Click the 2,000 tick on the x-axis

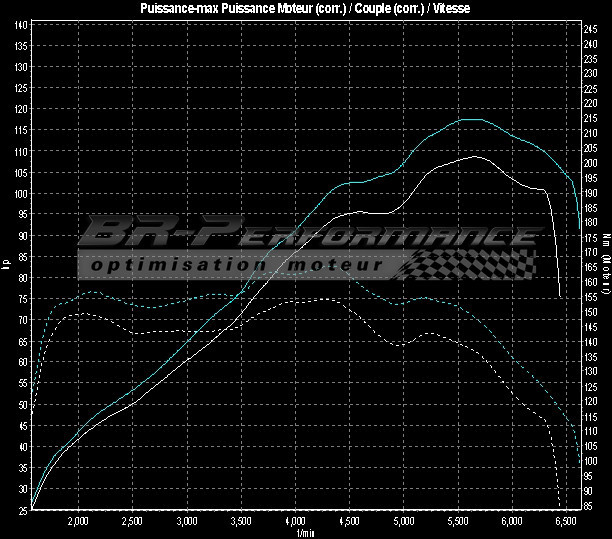[79, 522]
